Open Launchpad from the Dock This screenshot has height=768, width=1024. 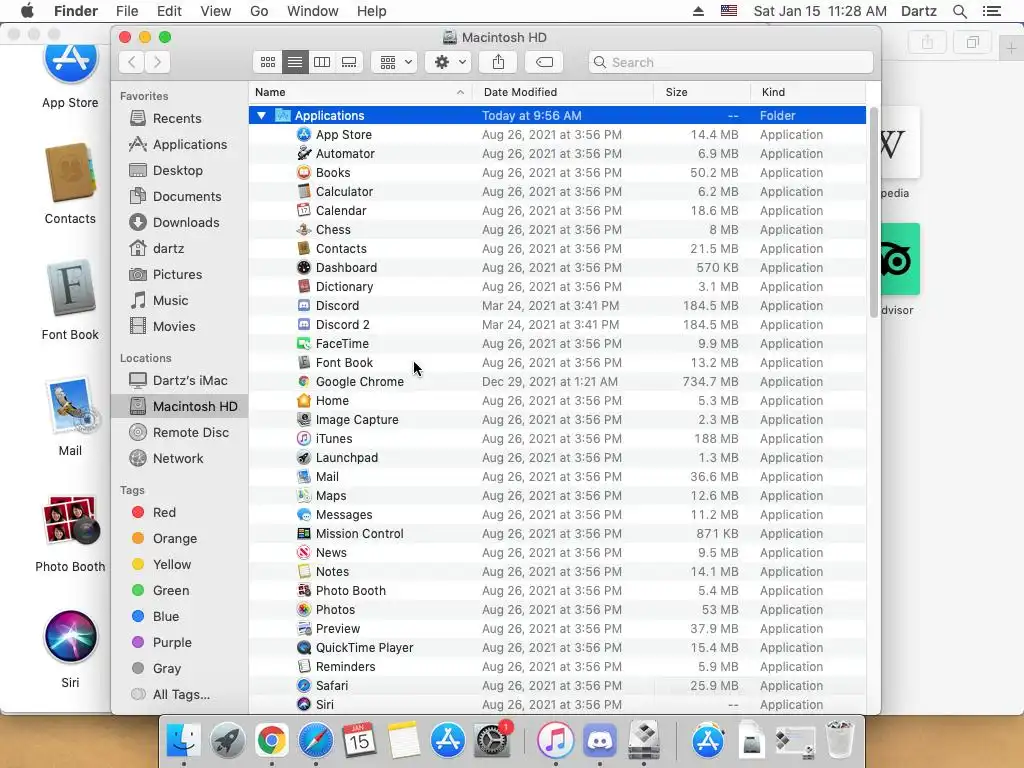tap(227, 741)
